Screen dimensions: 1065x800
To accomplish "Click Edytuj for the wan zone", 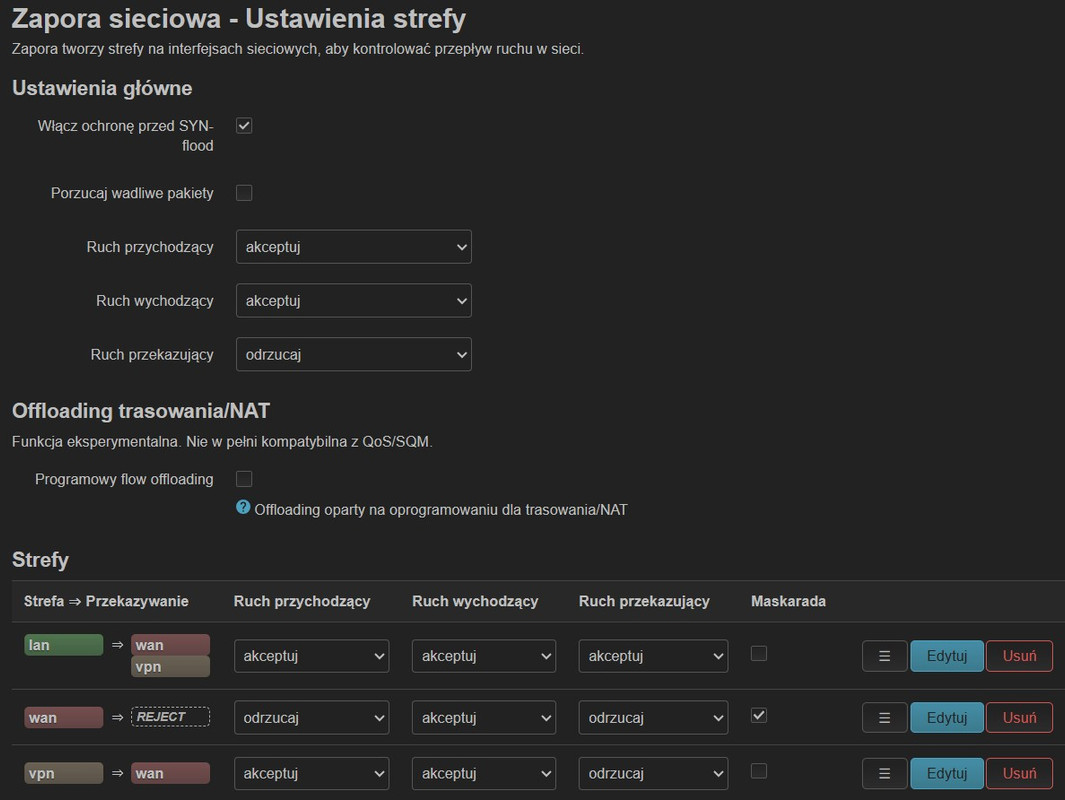I will [x=947, y=718].
